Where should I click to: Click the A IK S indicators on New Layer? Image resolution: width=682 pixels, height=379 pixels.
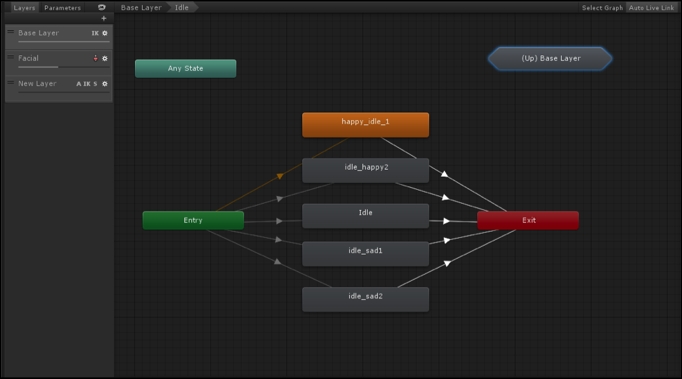[87, 84]
